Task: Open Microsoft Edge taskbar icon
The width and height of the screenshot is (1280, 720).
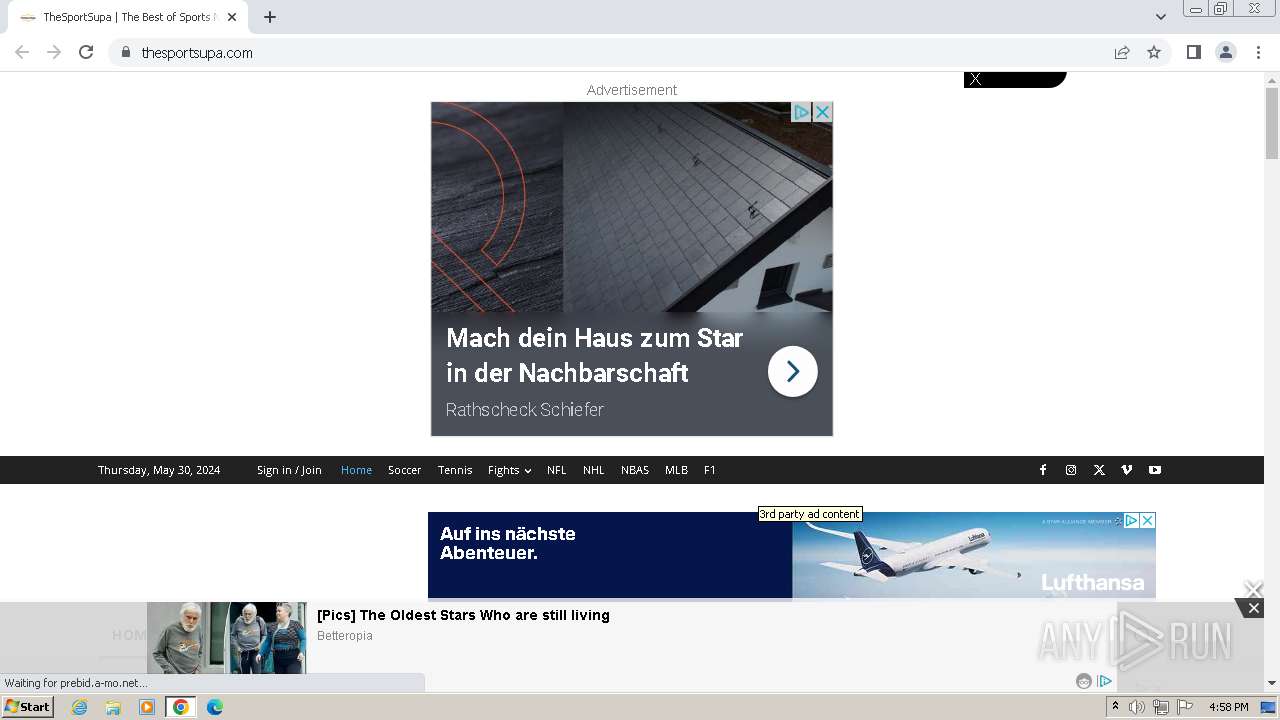Action: tap(214, 707)
